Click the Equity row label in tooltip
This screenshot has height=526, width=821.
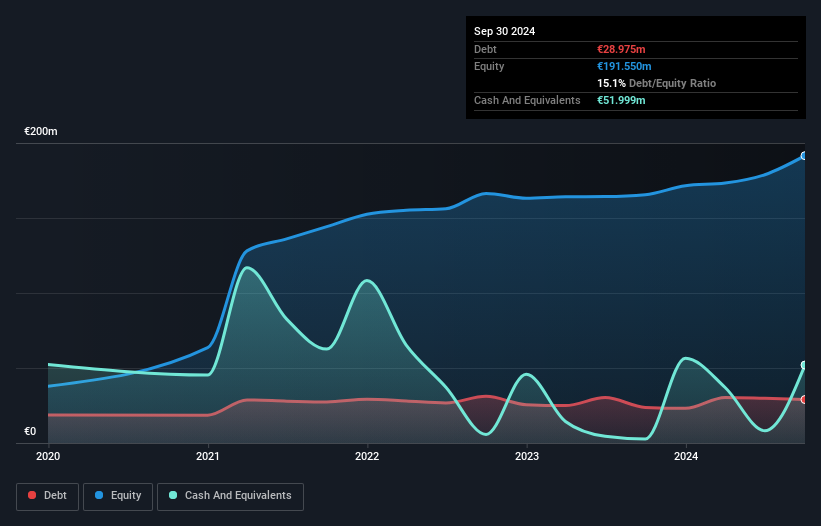pos(489,66)
